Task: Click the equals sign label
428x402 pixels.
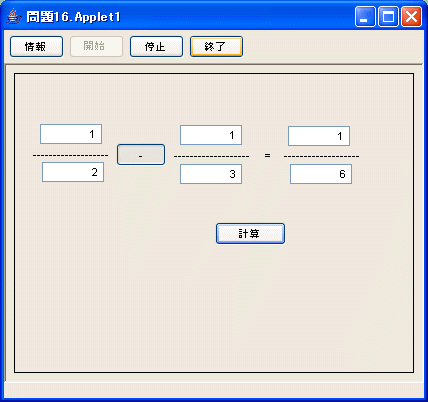Action: [267, 155]
